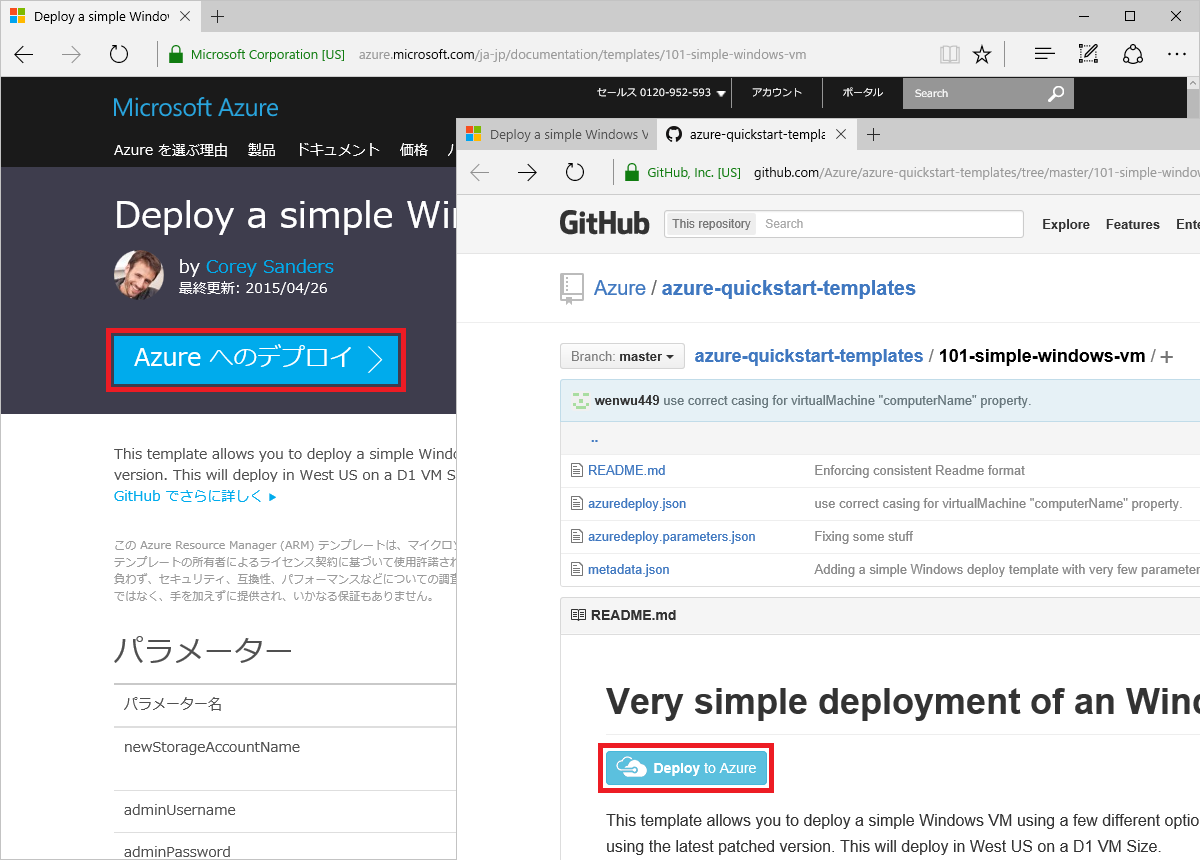This screenshot has height=860, width=1200.
Task: Close the Deploy a simple Windows tab in the Azure window
Action: pos(183,16)
